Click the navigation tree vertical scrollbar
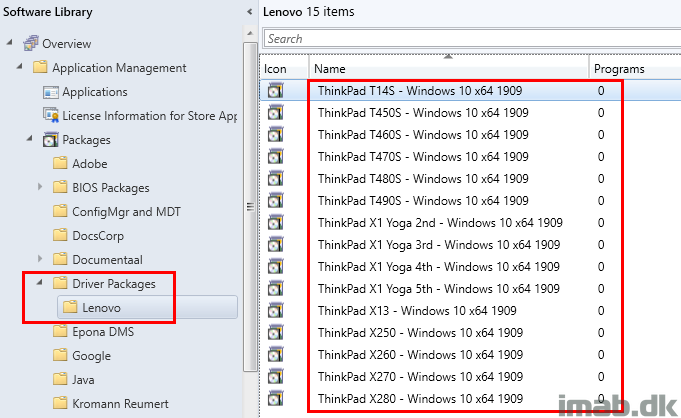681x418 pixels. click(250, 206)
